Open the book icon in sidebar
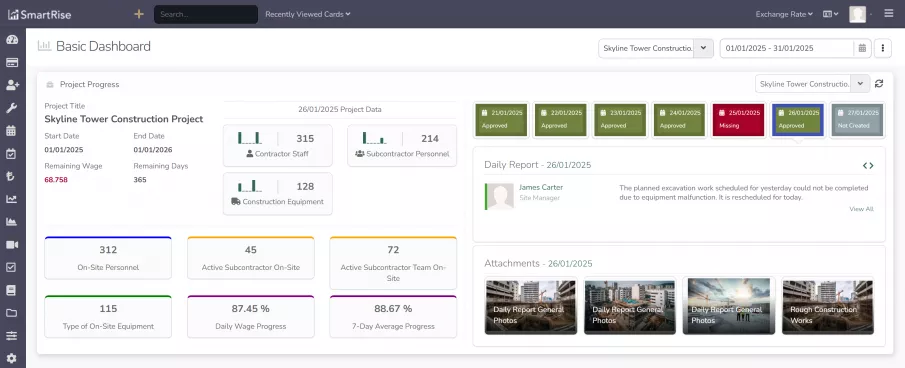This screenshot has height=368, width=905. pyautogui.click(x=11, y=290)
